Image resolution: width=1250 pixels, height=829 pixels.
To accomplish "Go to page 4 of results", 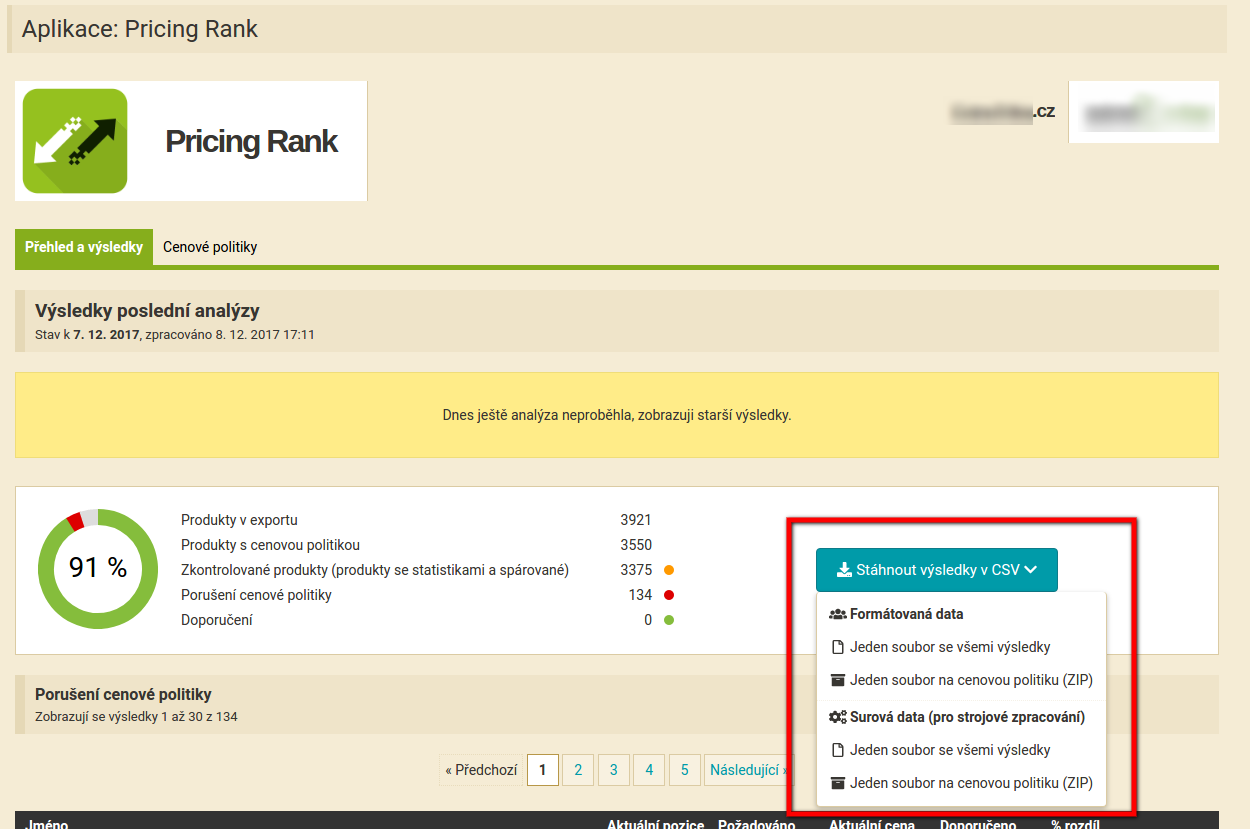I will pos(649,770).
